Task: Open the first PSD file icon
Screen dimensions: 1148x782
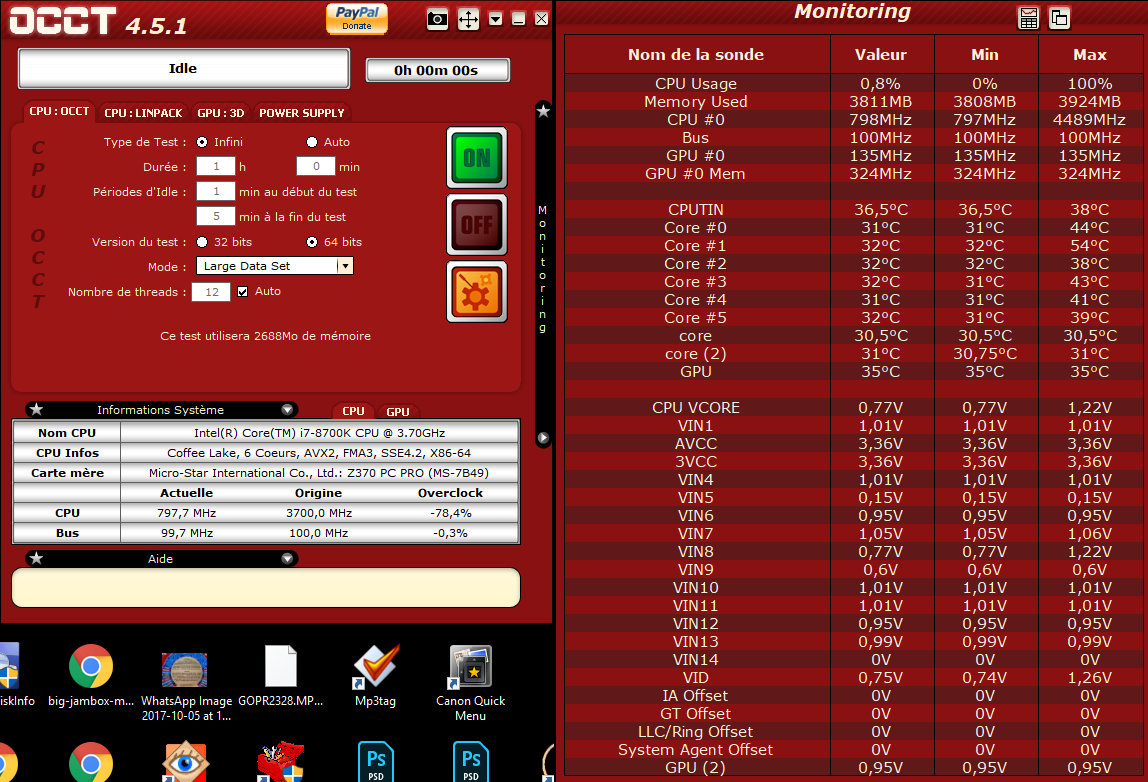Action: [376, 762]
